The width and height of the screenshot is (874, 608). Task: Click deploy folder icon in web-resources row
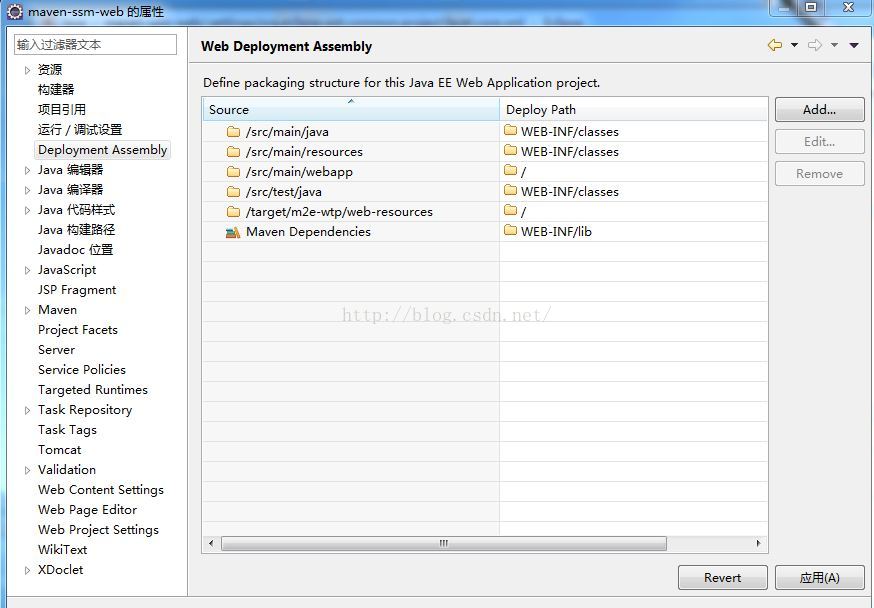511,210
